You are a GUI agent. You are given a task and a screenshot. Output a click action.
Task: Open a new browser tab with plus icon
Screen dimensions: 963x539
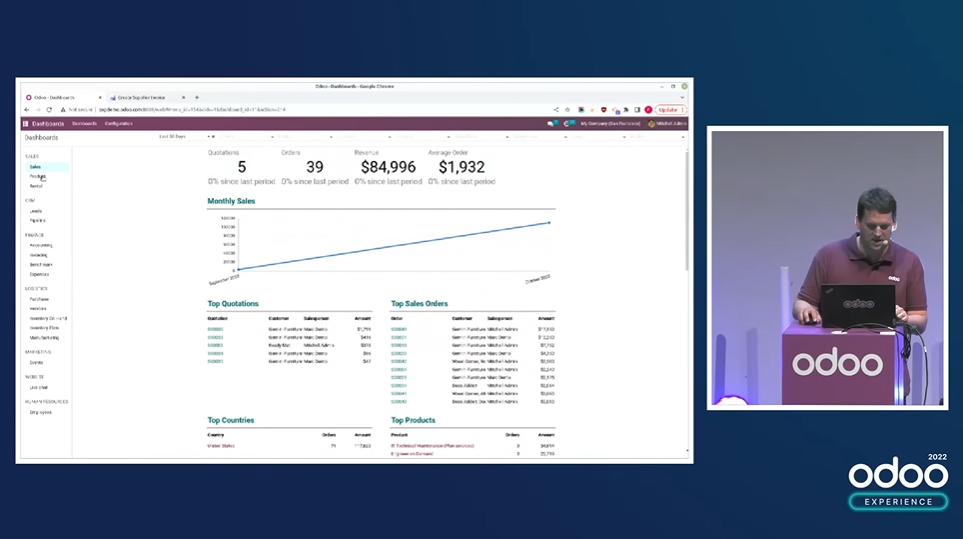[197, 97]
